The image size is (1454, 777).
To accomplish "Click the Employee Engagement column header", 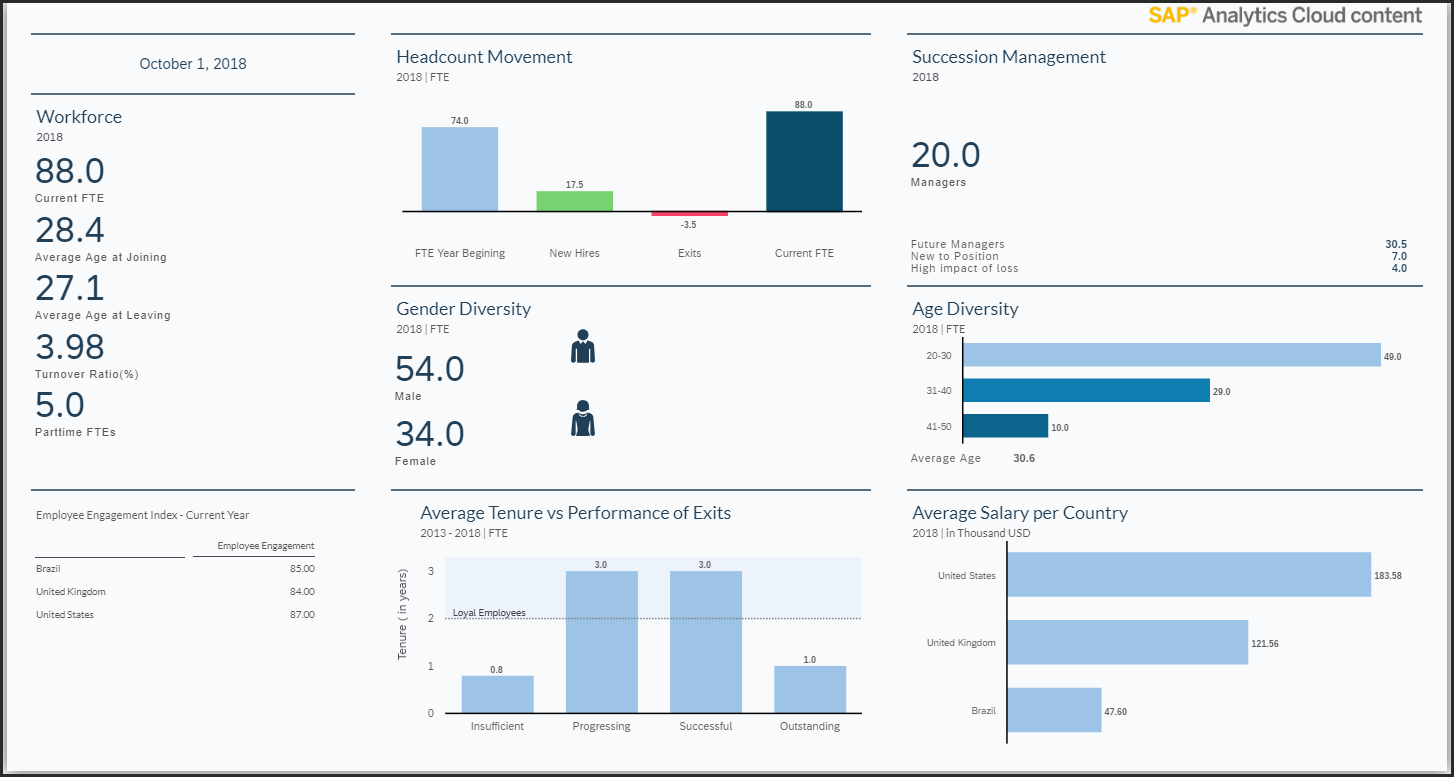I will click(x=266, y=546).
